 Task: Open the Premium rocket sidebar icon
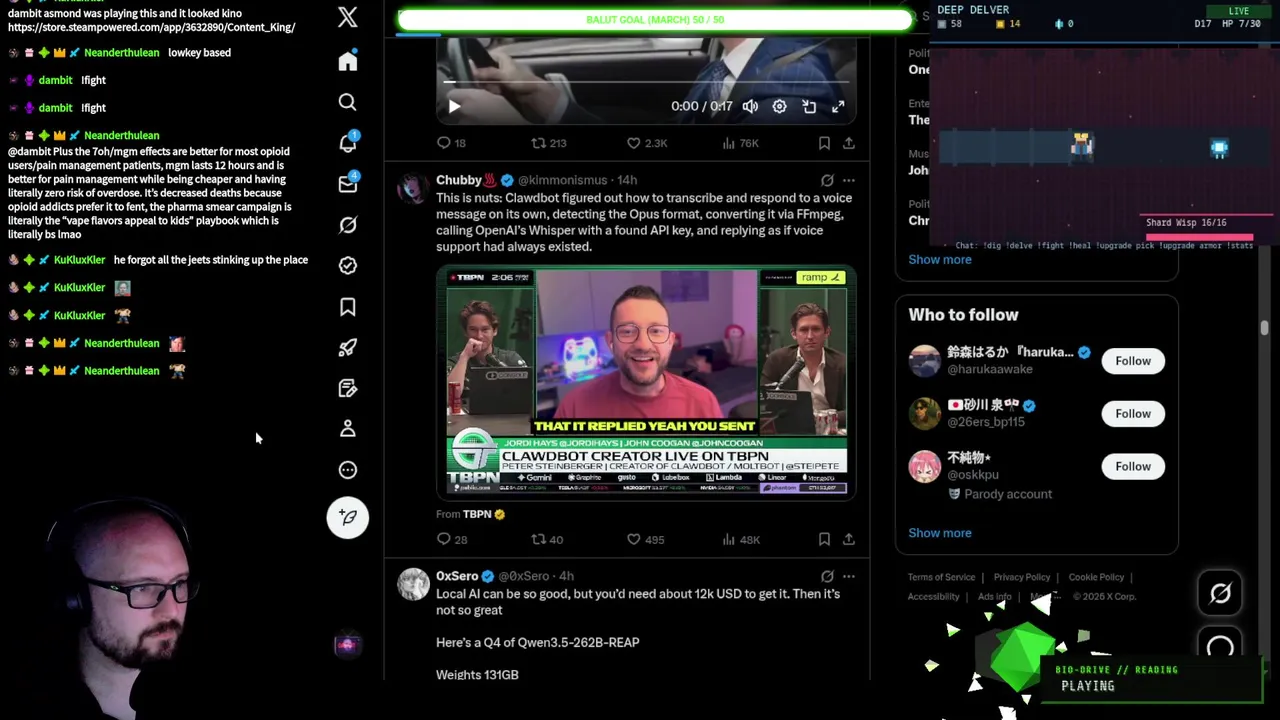tap(348, 347)
